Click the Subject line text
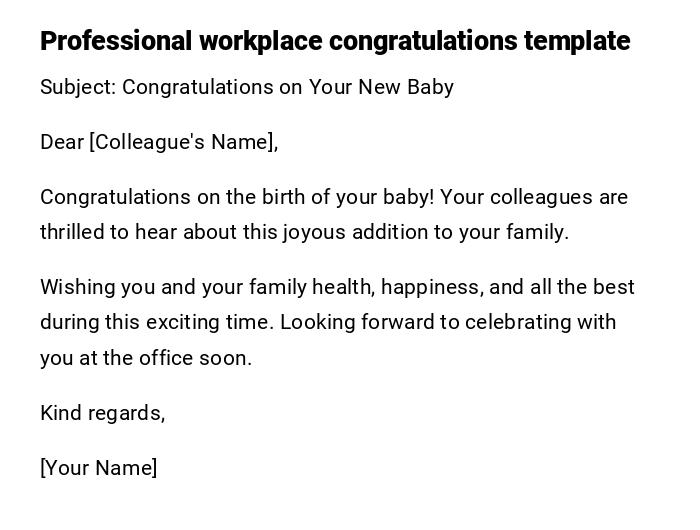This screenshot has height=530, width=700. (x=246, y=87)
